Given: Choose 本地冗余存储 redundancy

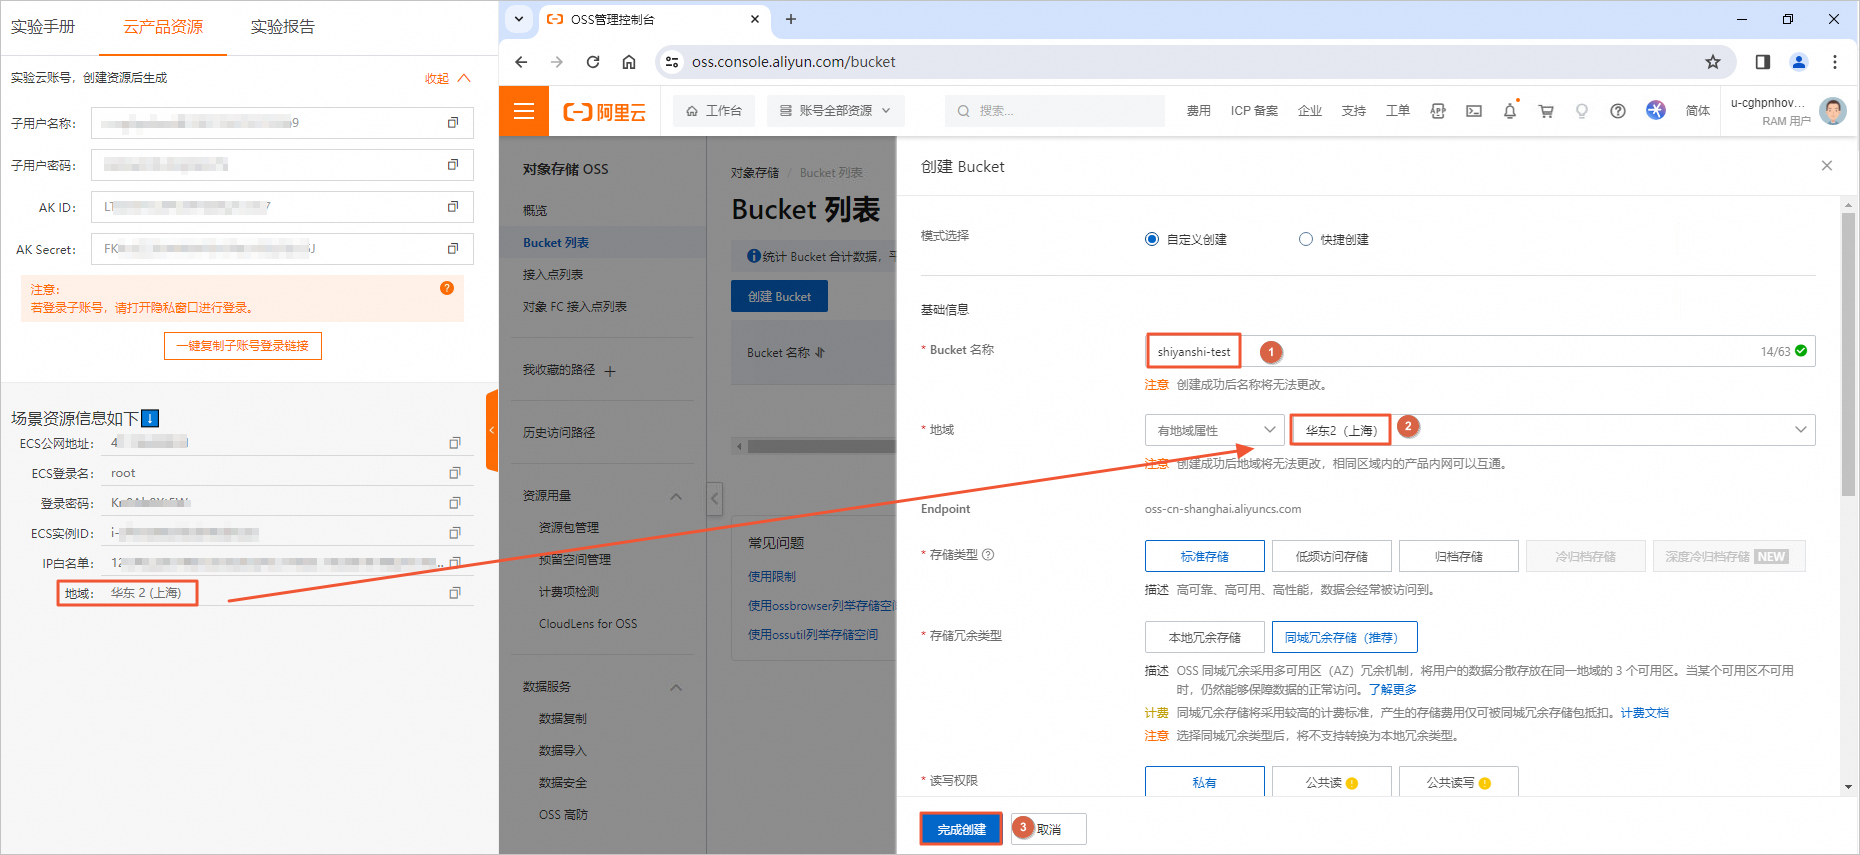Looking at the screenshot, I should (x=1205, y=637).
